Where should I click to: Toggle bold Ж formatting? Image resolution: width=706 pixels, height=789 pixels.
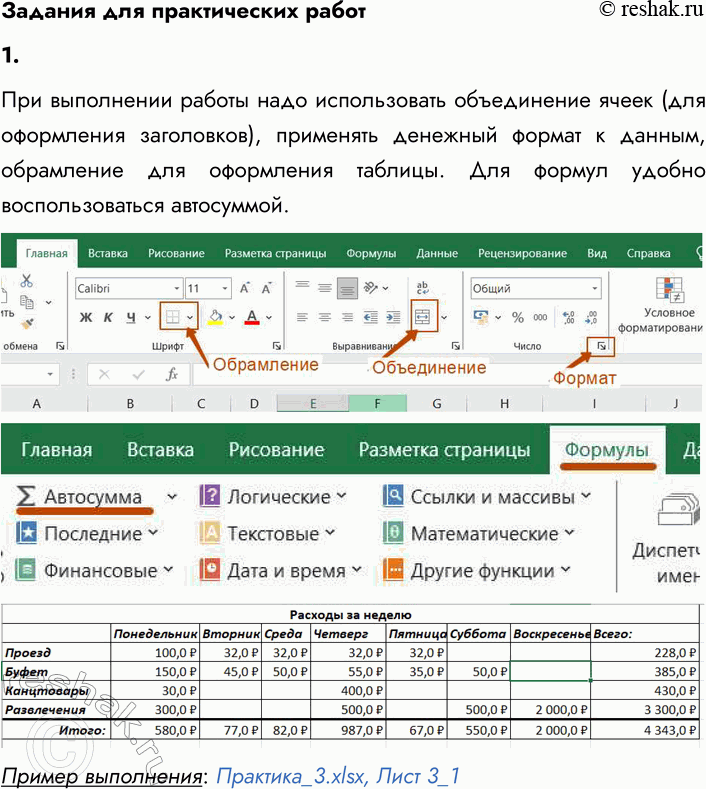tap(85, 318)
